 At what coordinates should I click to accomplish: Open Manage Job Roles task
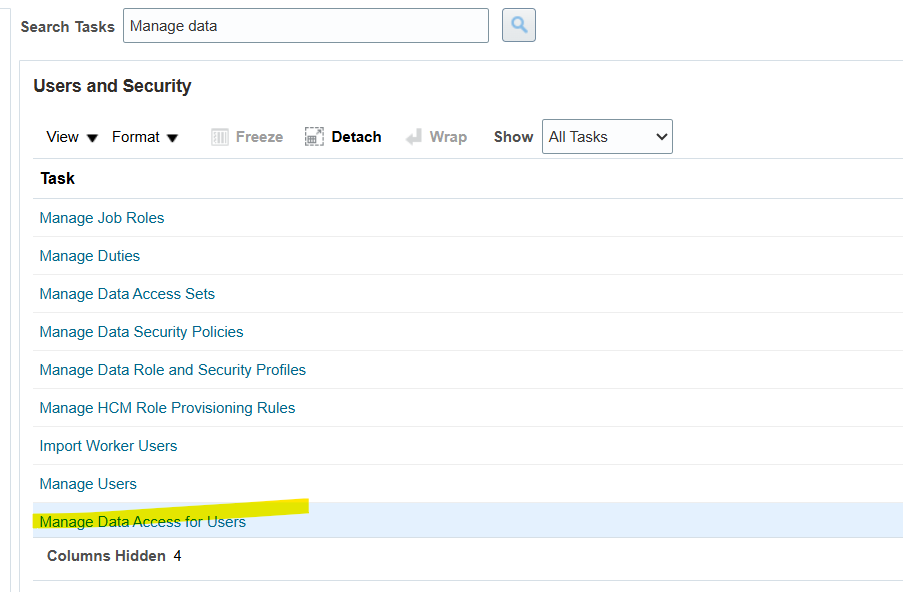click(102, 218)
